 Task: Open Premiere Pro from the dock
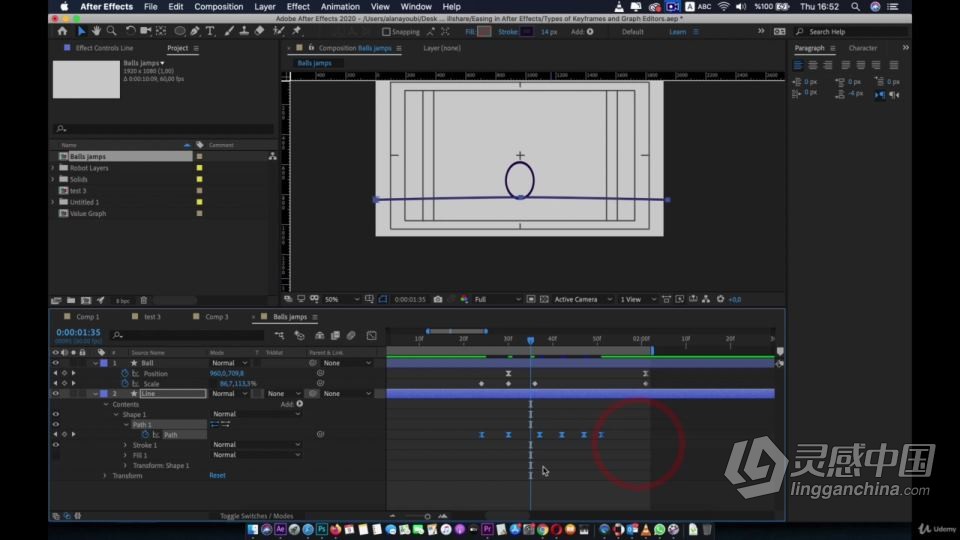pyautogui.click(x=487, y=530)
